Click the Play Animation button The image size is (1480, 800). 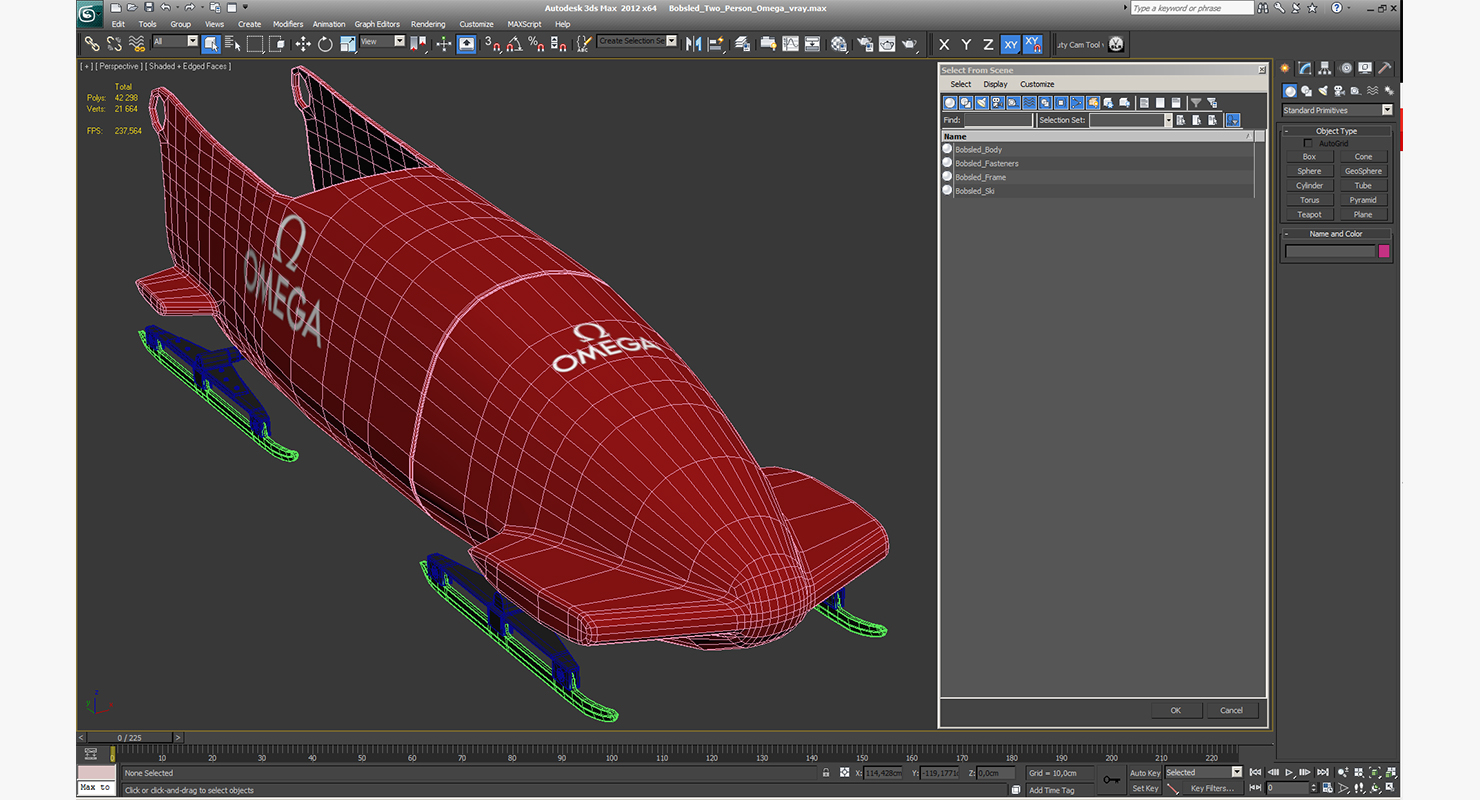[x=1289, y=773]
